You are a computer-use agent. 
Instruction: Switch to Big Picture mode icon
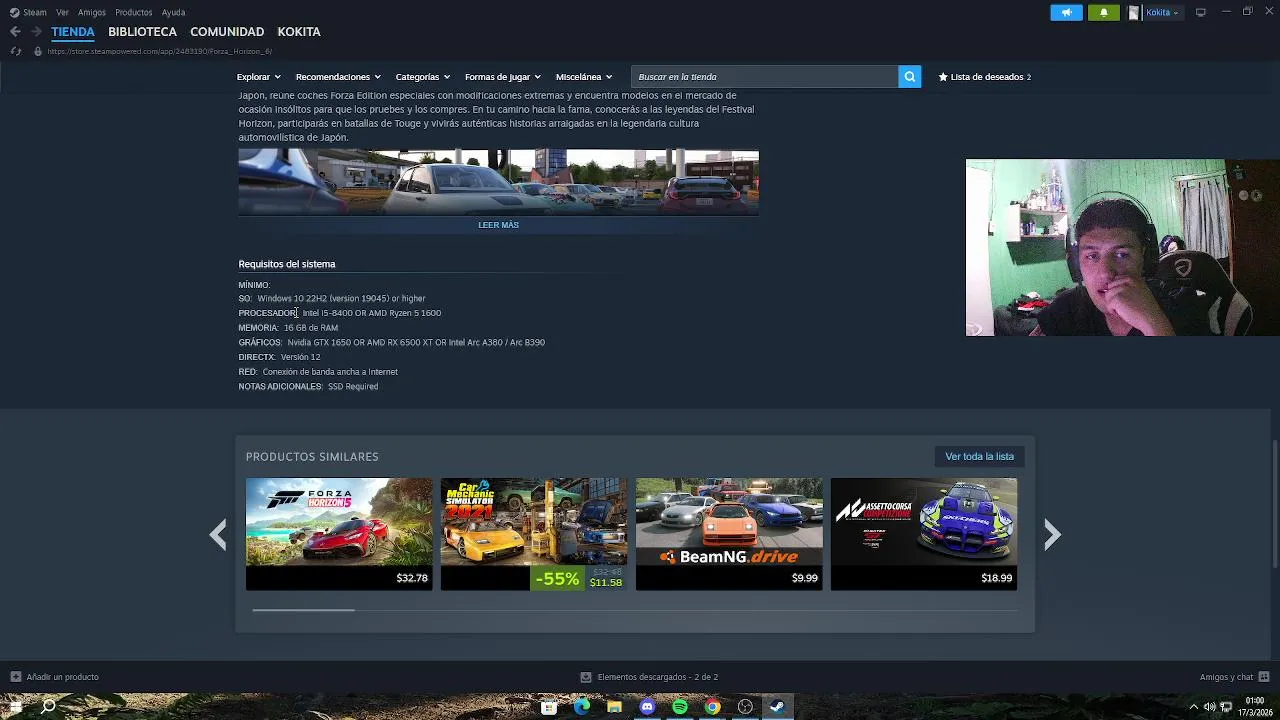tap(1200, 12)
